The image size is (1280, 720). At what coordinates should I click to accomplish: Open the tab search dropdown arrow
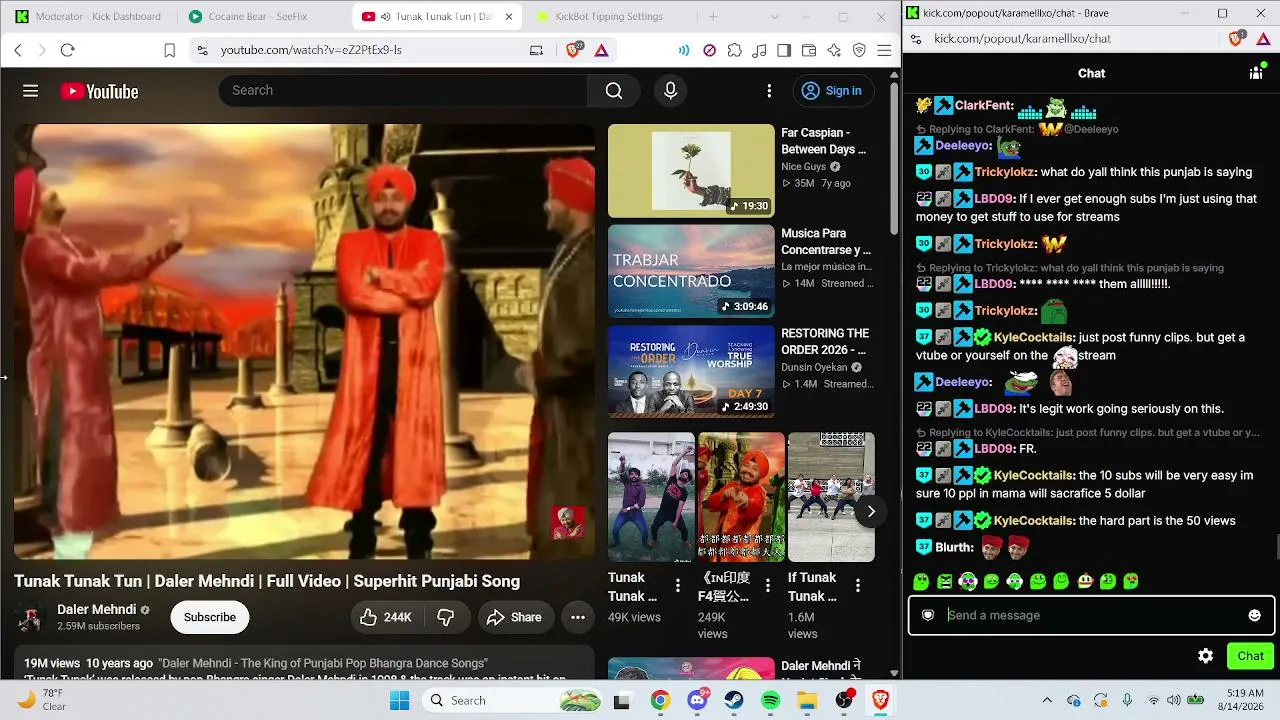tap(775, 17)
